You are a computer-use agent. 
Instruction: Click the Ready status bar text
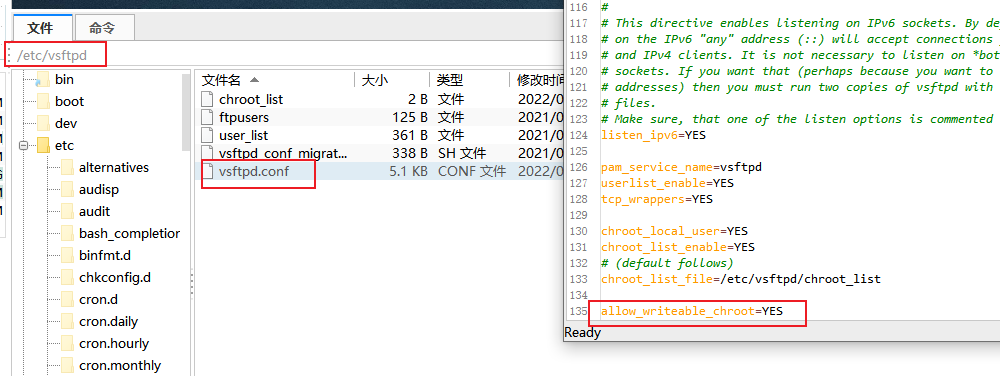pyautogui.click(x=582, y=333)
